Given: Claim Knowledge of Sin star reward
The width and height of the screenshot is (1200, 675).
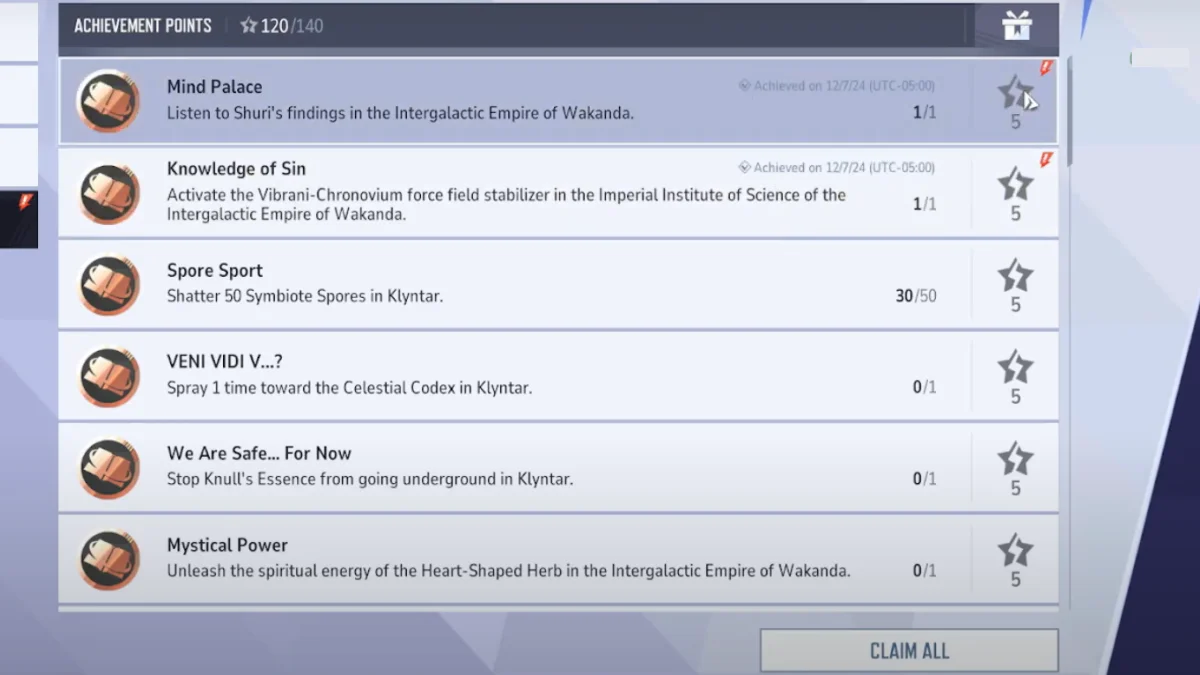Looking at the screenshot, I should [1015, 186].
